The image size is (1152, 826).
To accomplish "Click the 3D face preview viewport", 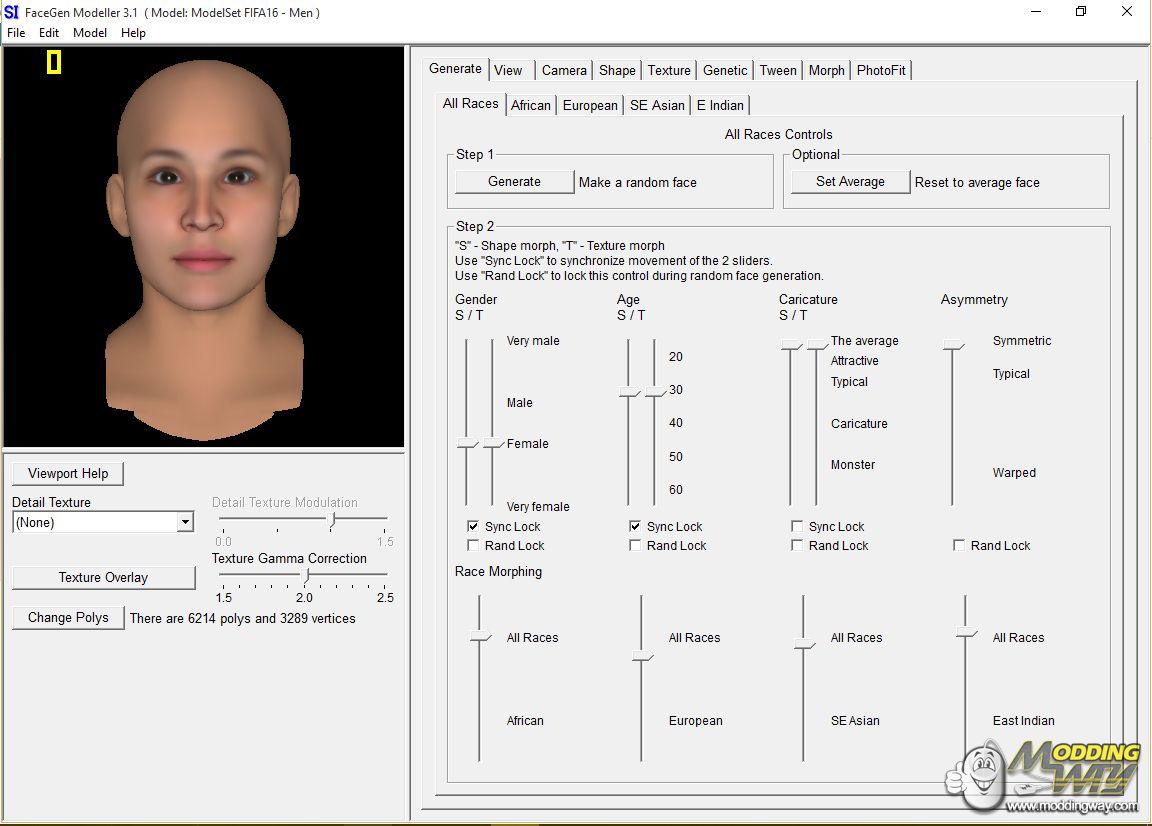I will click(x=204, y=246).
